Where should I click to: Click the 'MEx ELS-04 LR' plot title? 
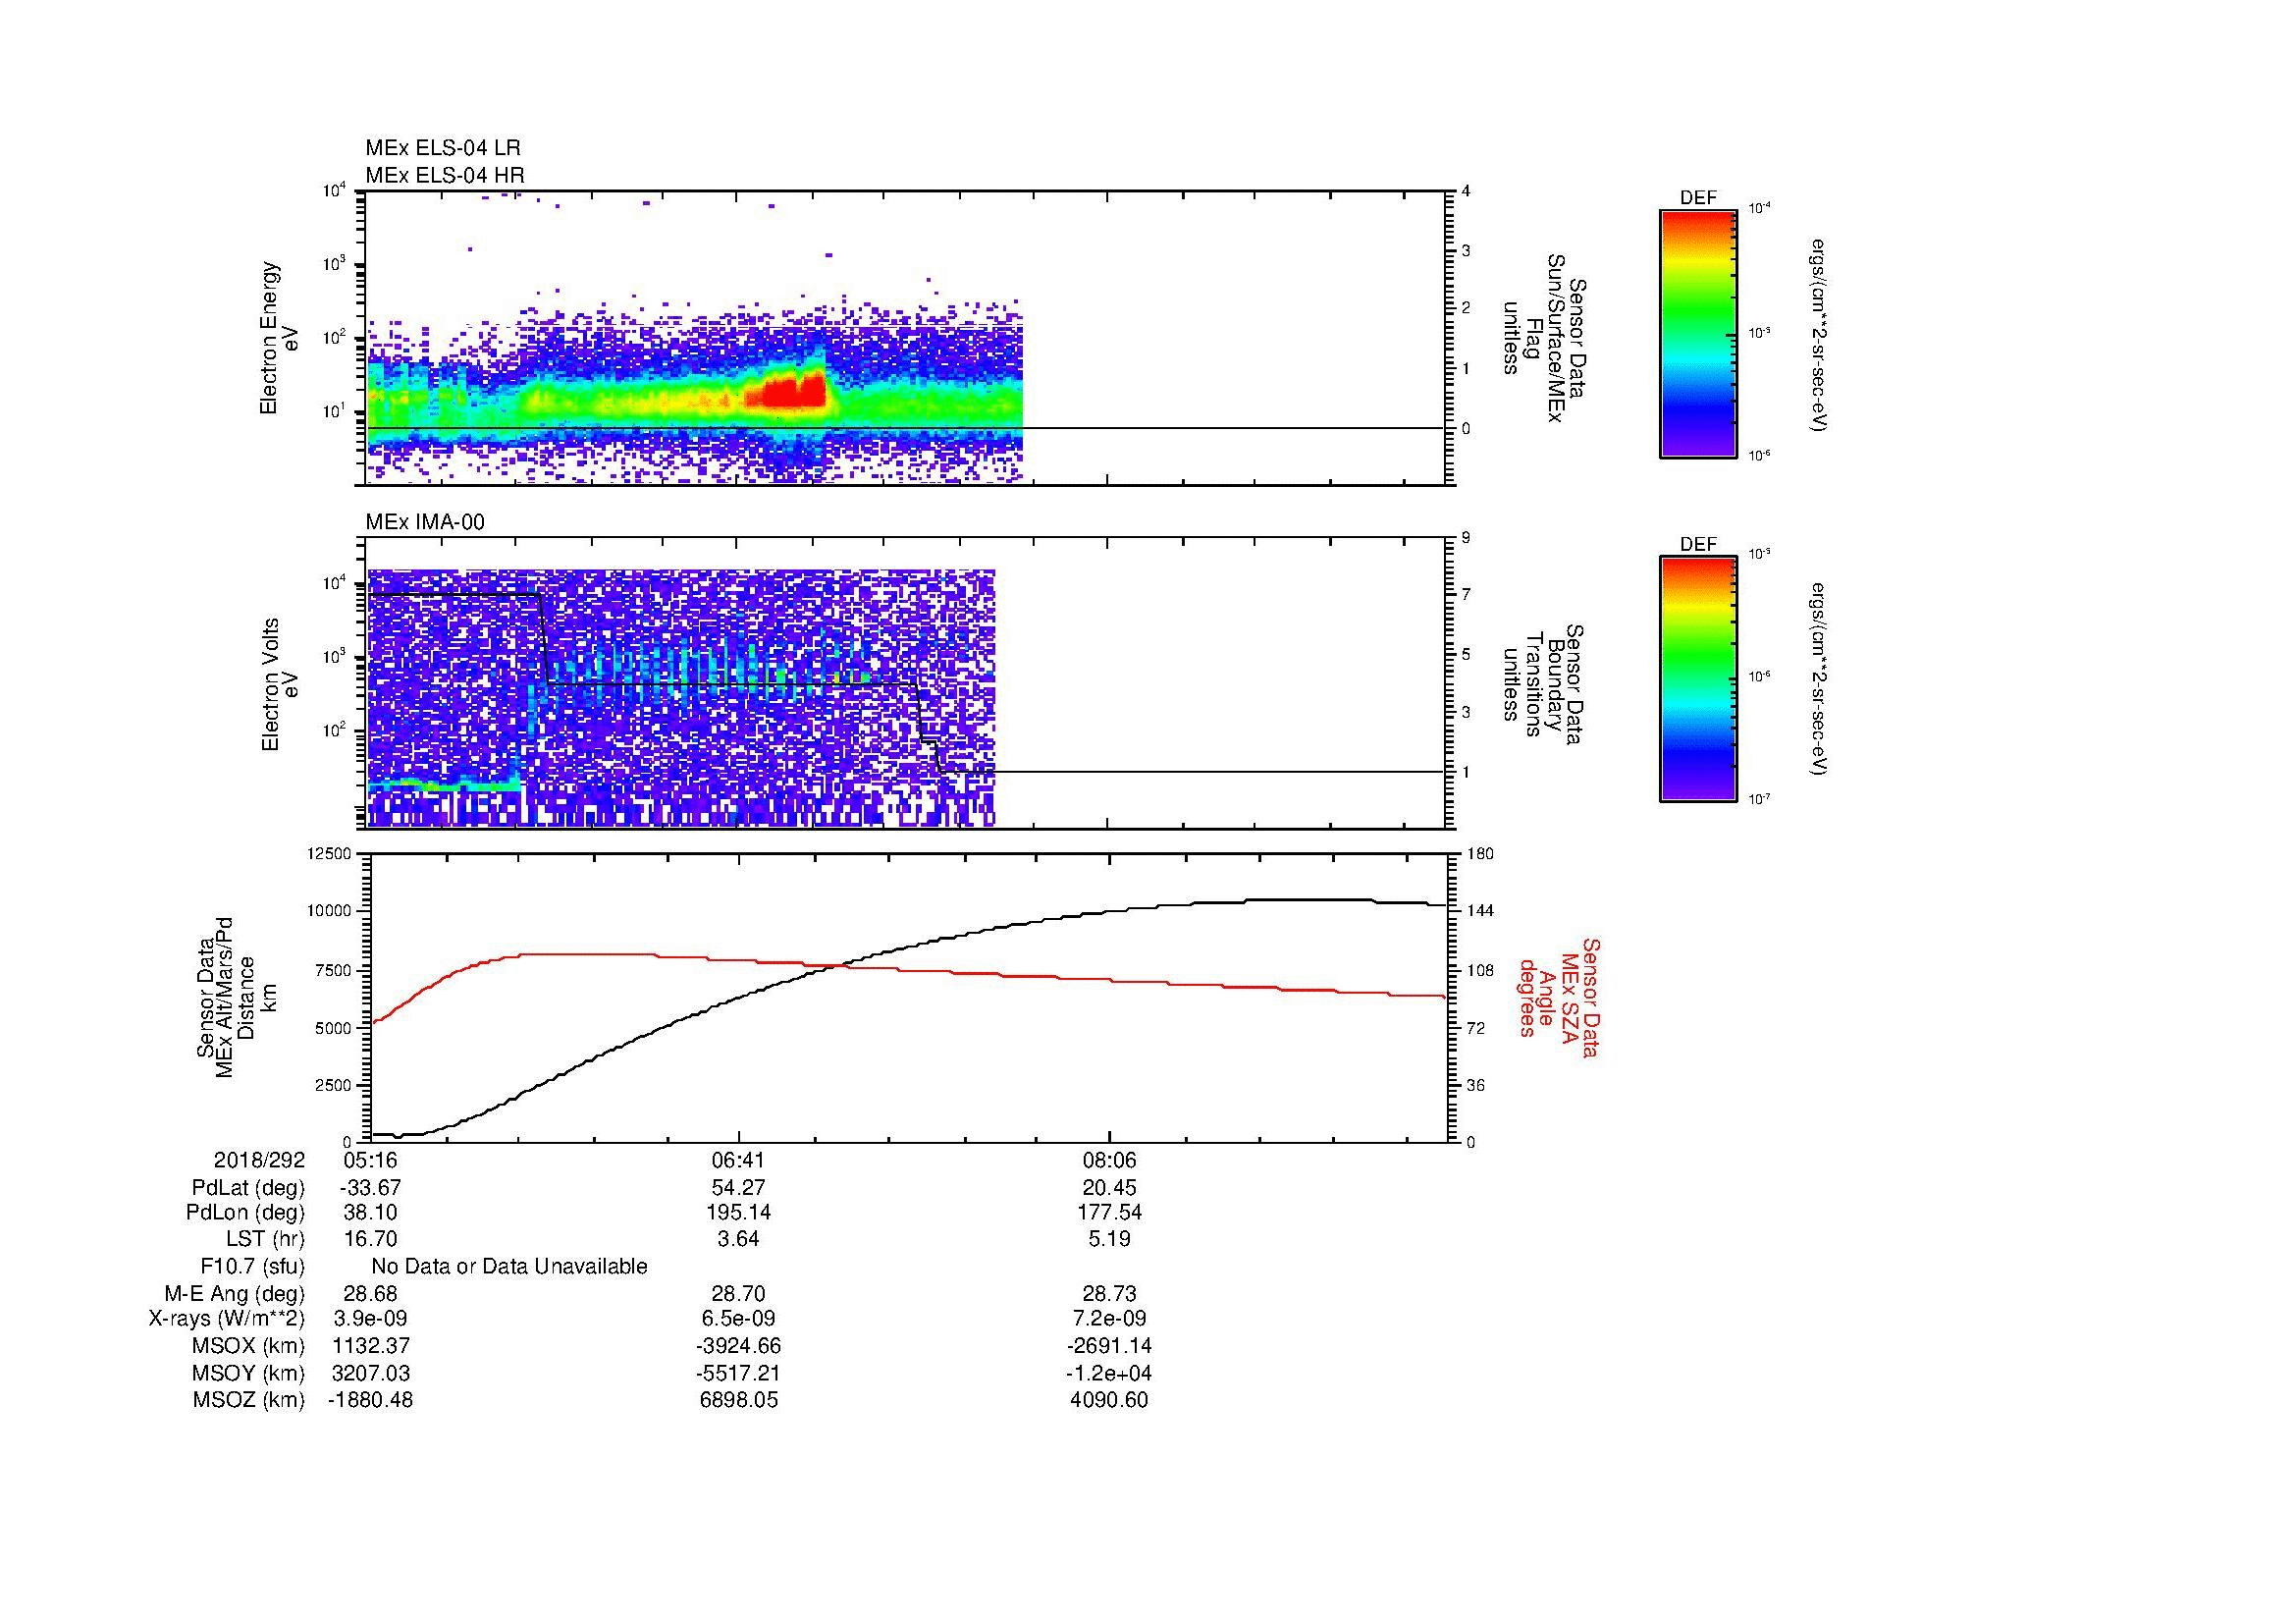[443, 148]
